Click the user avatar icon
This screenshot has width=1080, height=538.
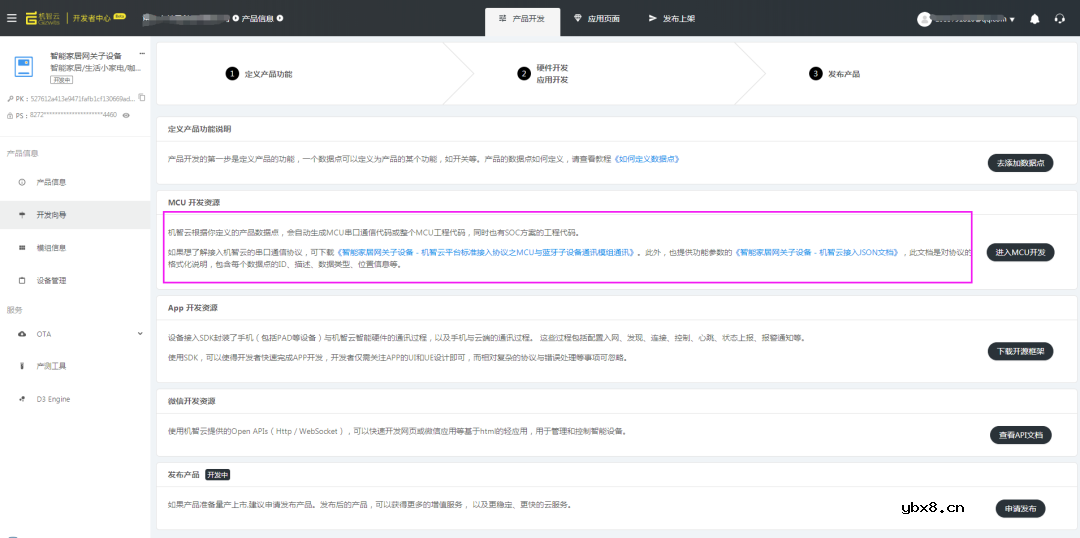[924, 19]
